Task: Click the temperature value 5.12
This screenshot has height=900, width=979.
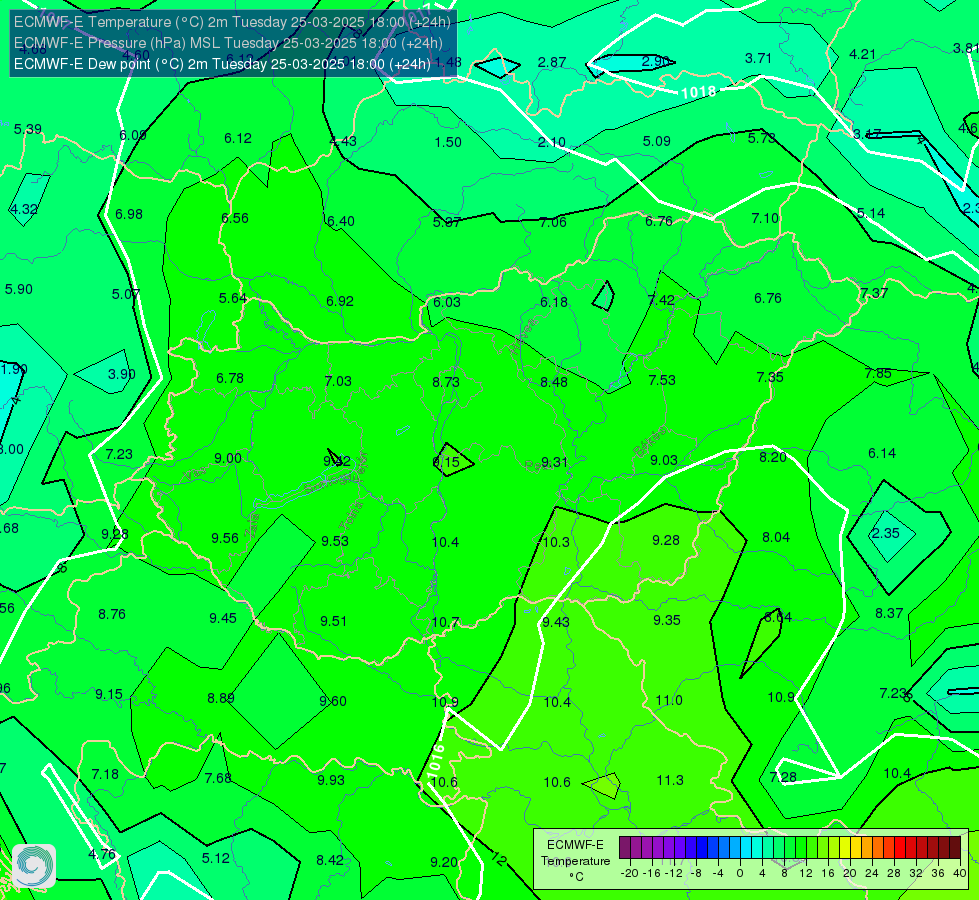Action: pyautogui.click(x=215, y=858)
